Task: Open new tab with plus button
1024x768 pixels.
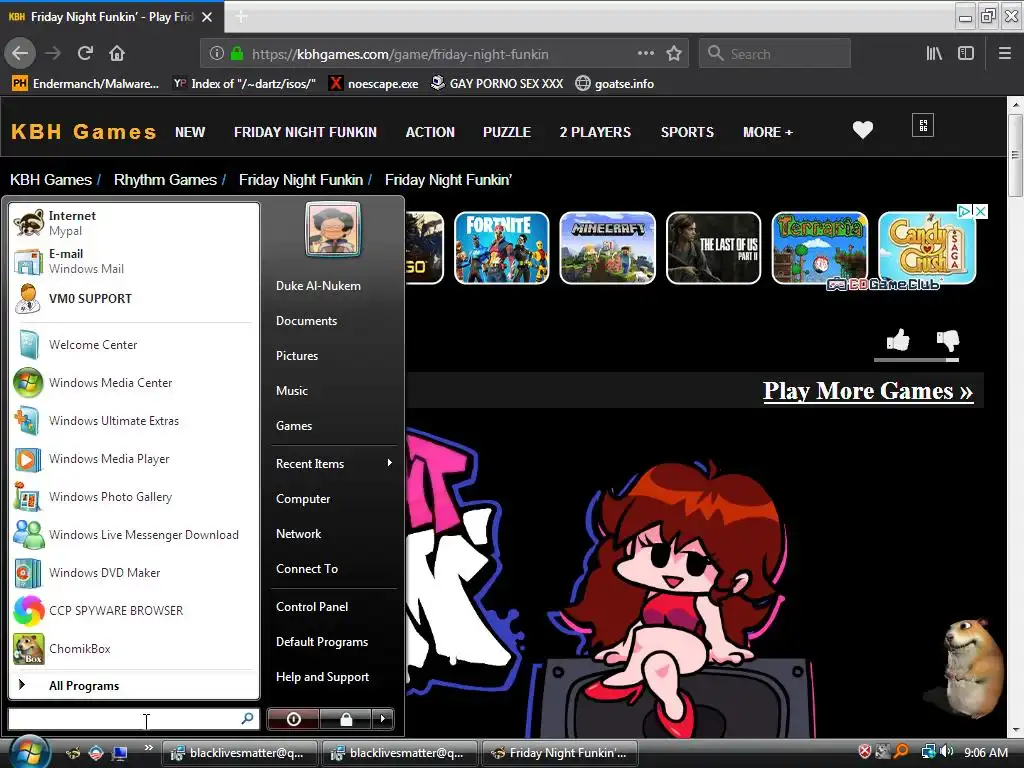Action: pyautogui.click(x=241, y=17)
